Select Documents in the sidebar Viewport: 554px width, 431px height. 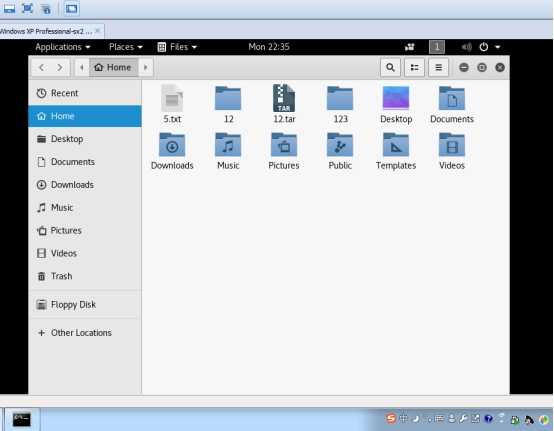(x=85, y=162)
